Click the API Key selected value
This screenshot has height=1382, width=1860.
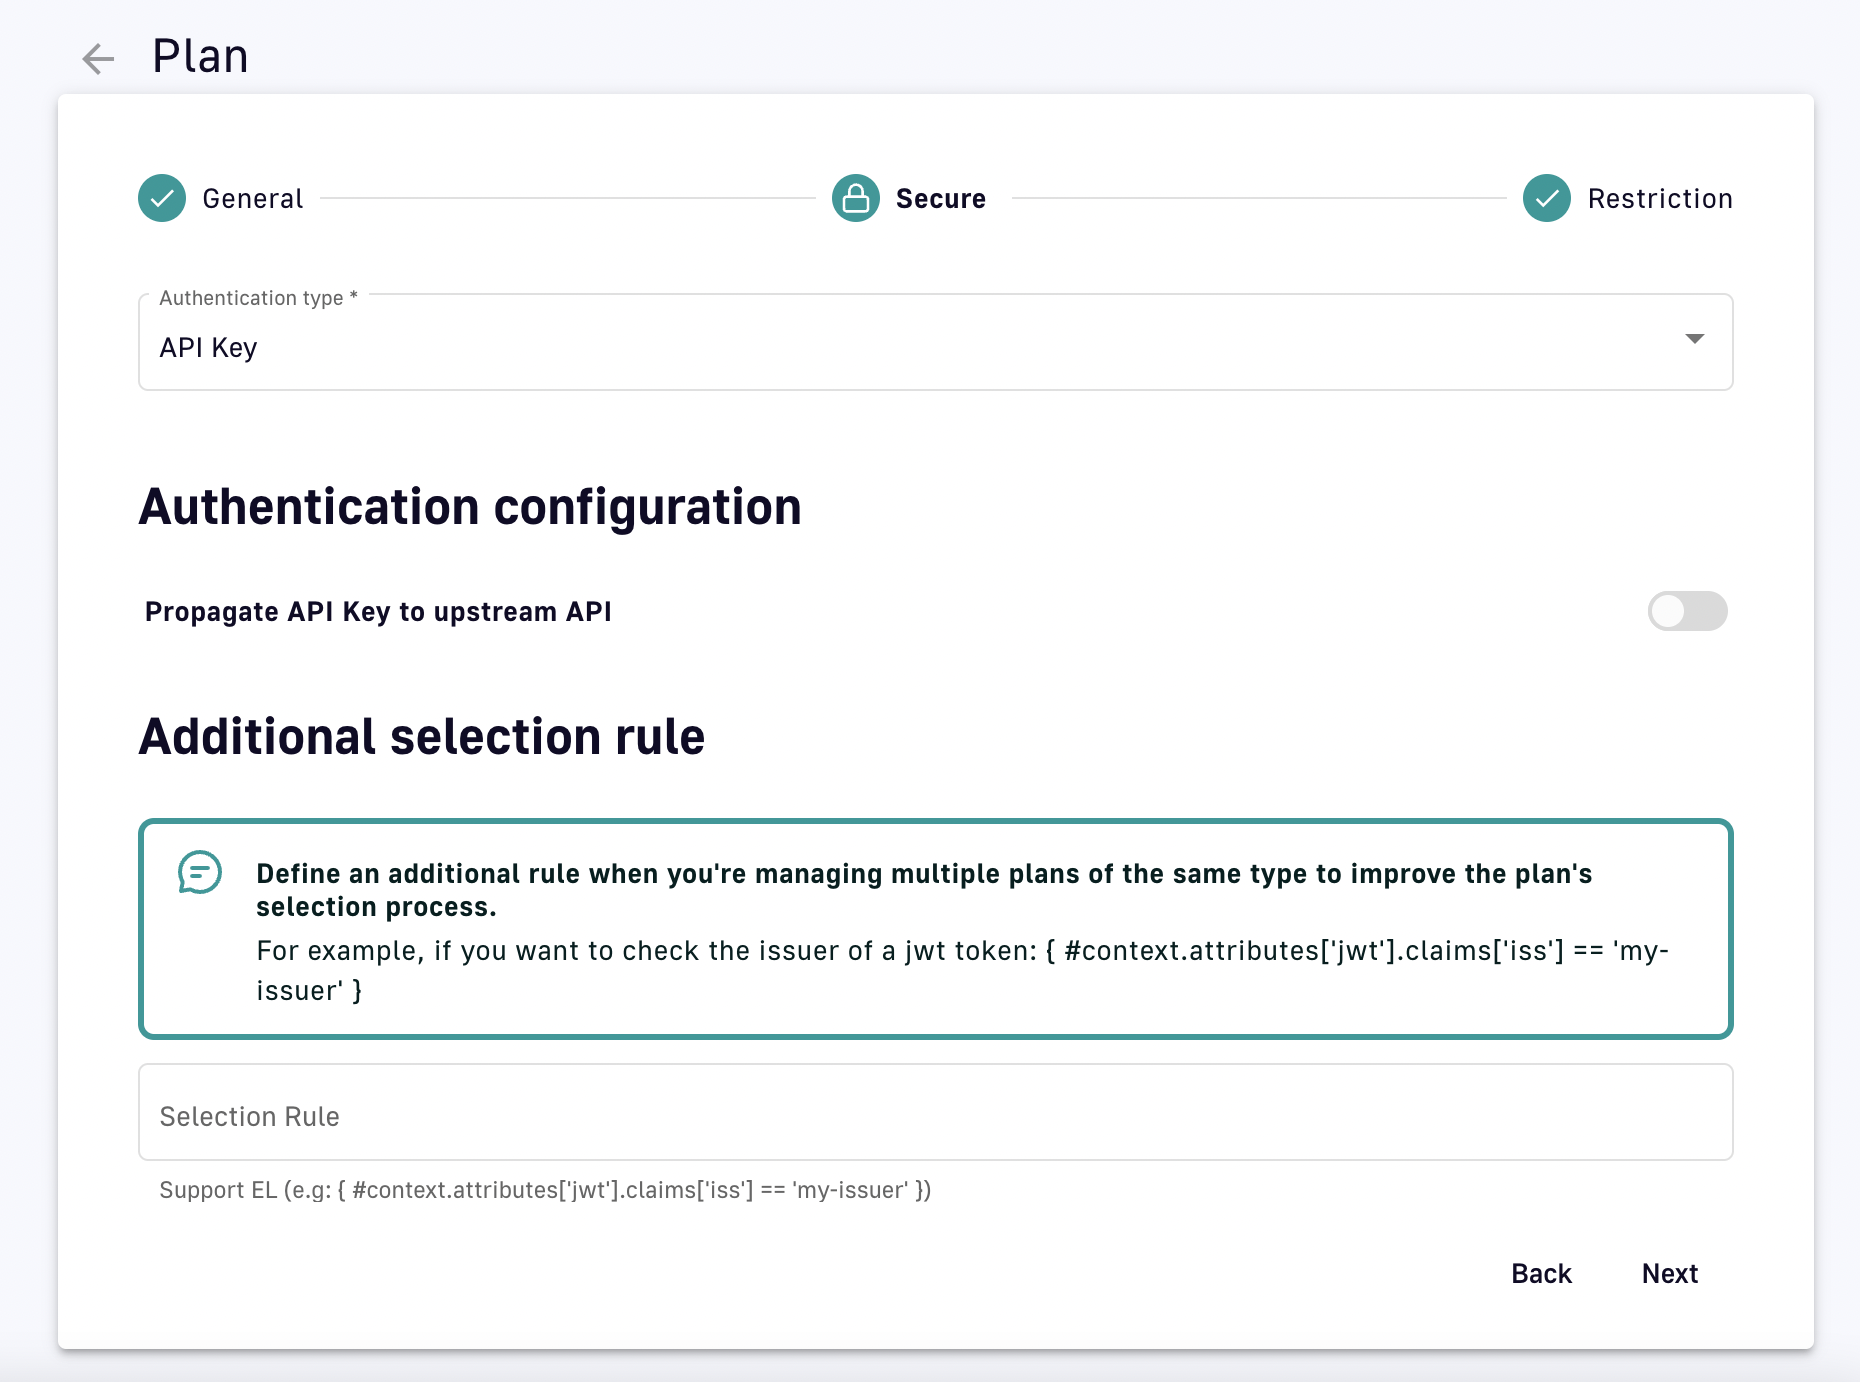[209, 347]
